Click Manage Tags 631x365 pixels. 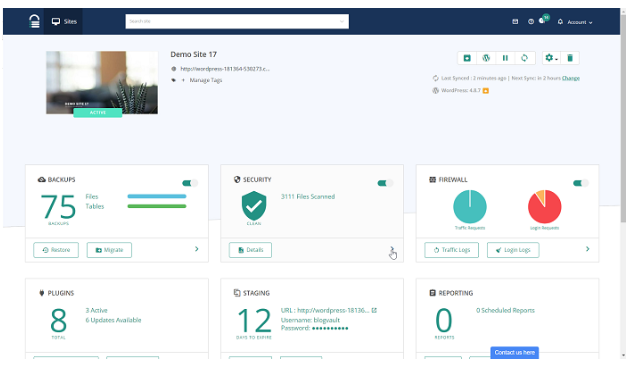206,80
